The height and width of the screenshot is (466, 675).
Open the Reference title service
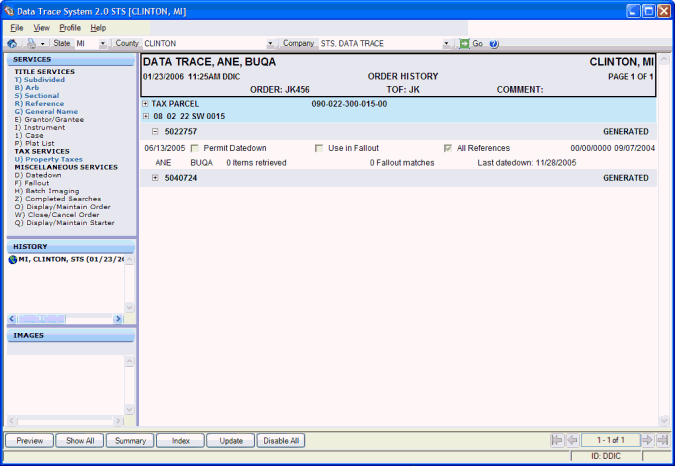(39, 104)
